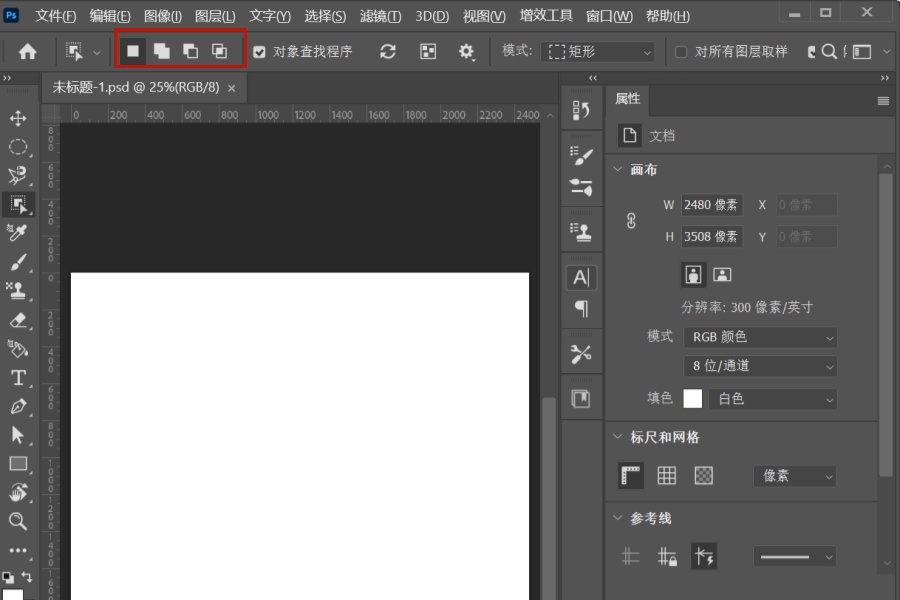This screenshot has height=600, width=900.
Task: Open the 文件(F) menu
Action: point(56,16)
